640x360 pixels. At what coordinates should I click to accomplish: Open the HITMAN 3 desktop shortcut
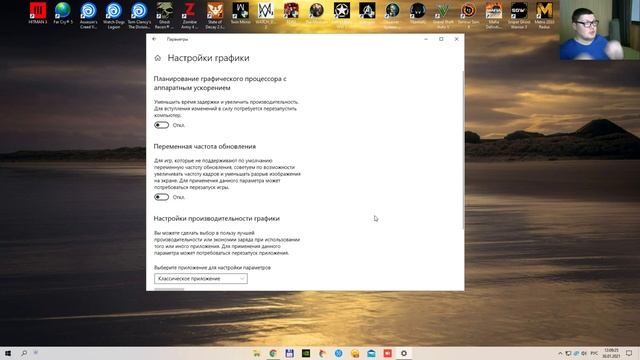(x=38, y=13)
